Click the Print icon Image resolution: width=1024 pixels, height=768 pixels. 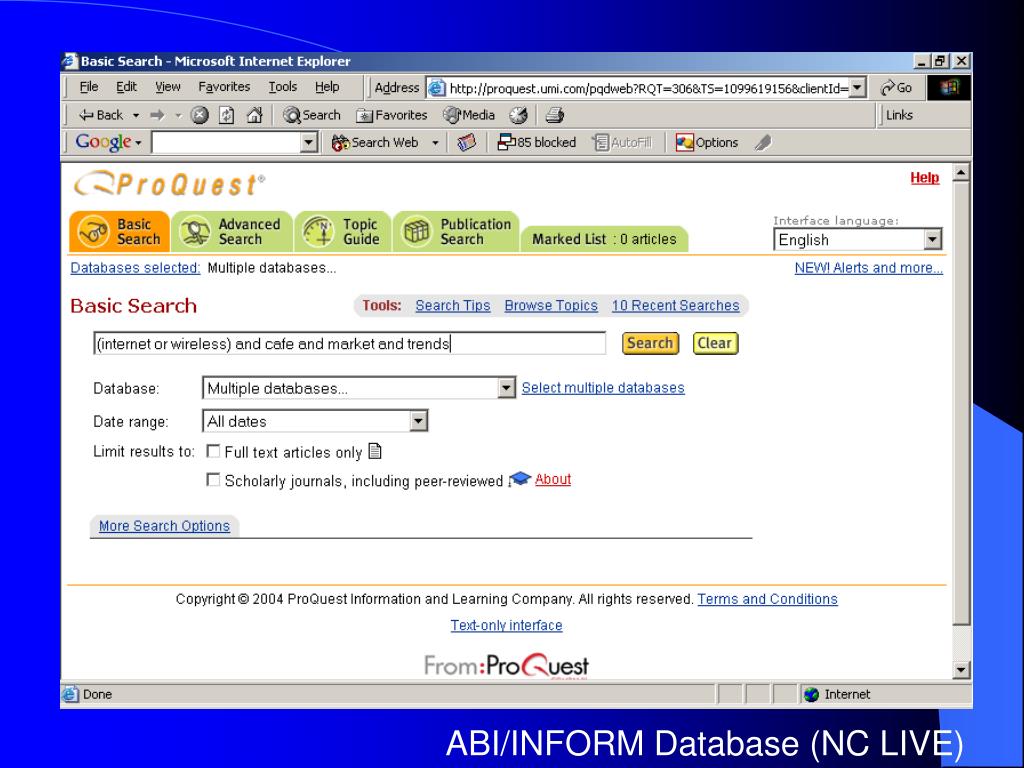click(554, 116)
